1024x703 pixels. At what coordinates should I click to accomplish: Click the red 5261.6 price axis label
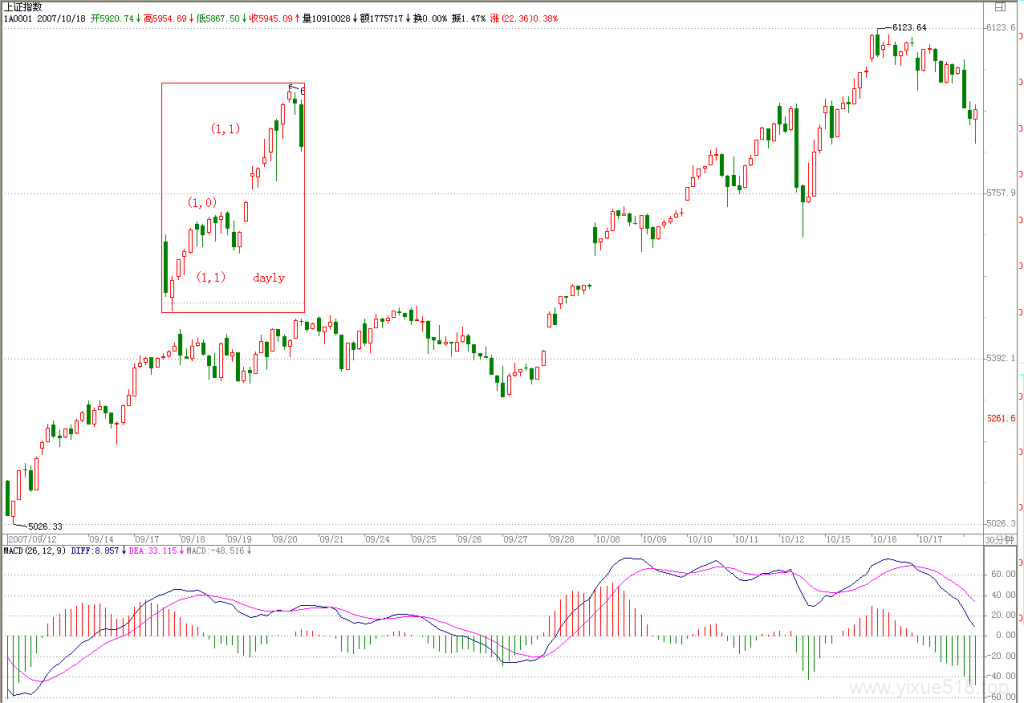[1001, 418]
